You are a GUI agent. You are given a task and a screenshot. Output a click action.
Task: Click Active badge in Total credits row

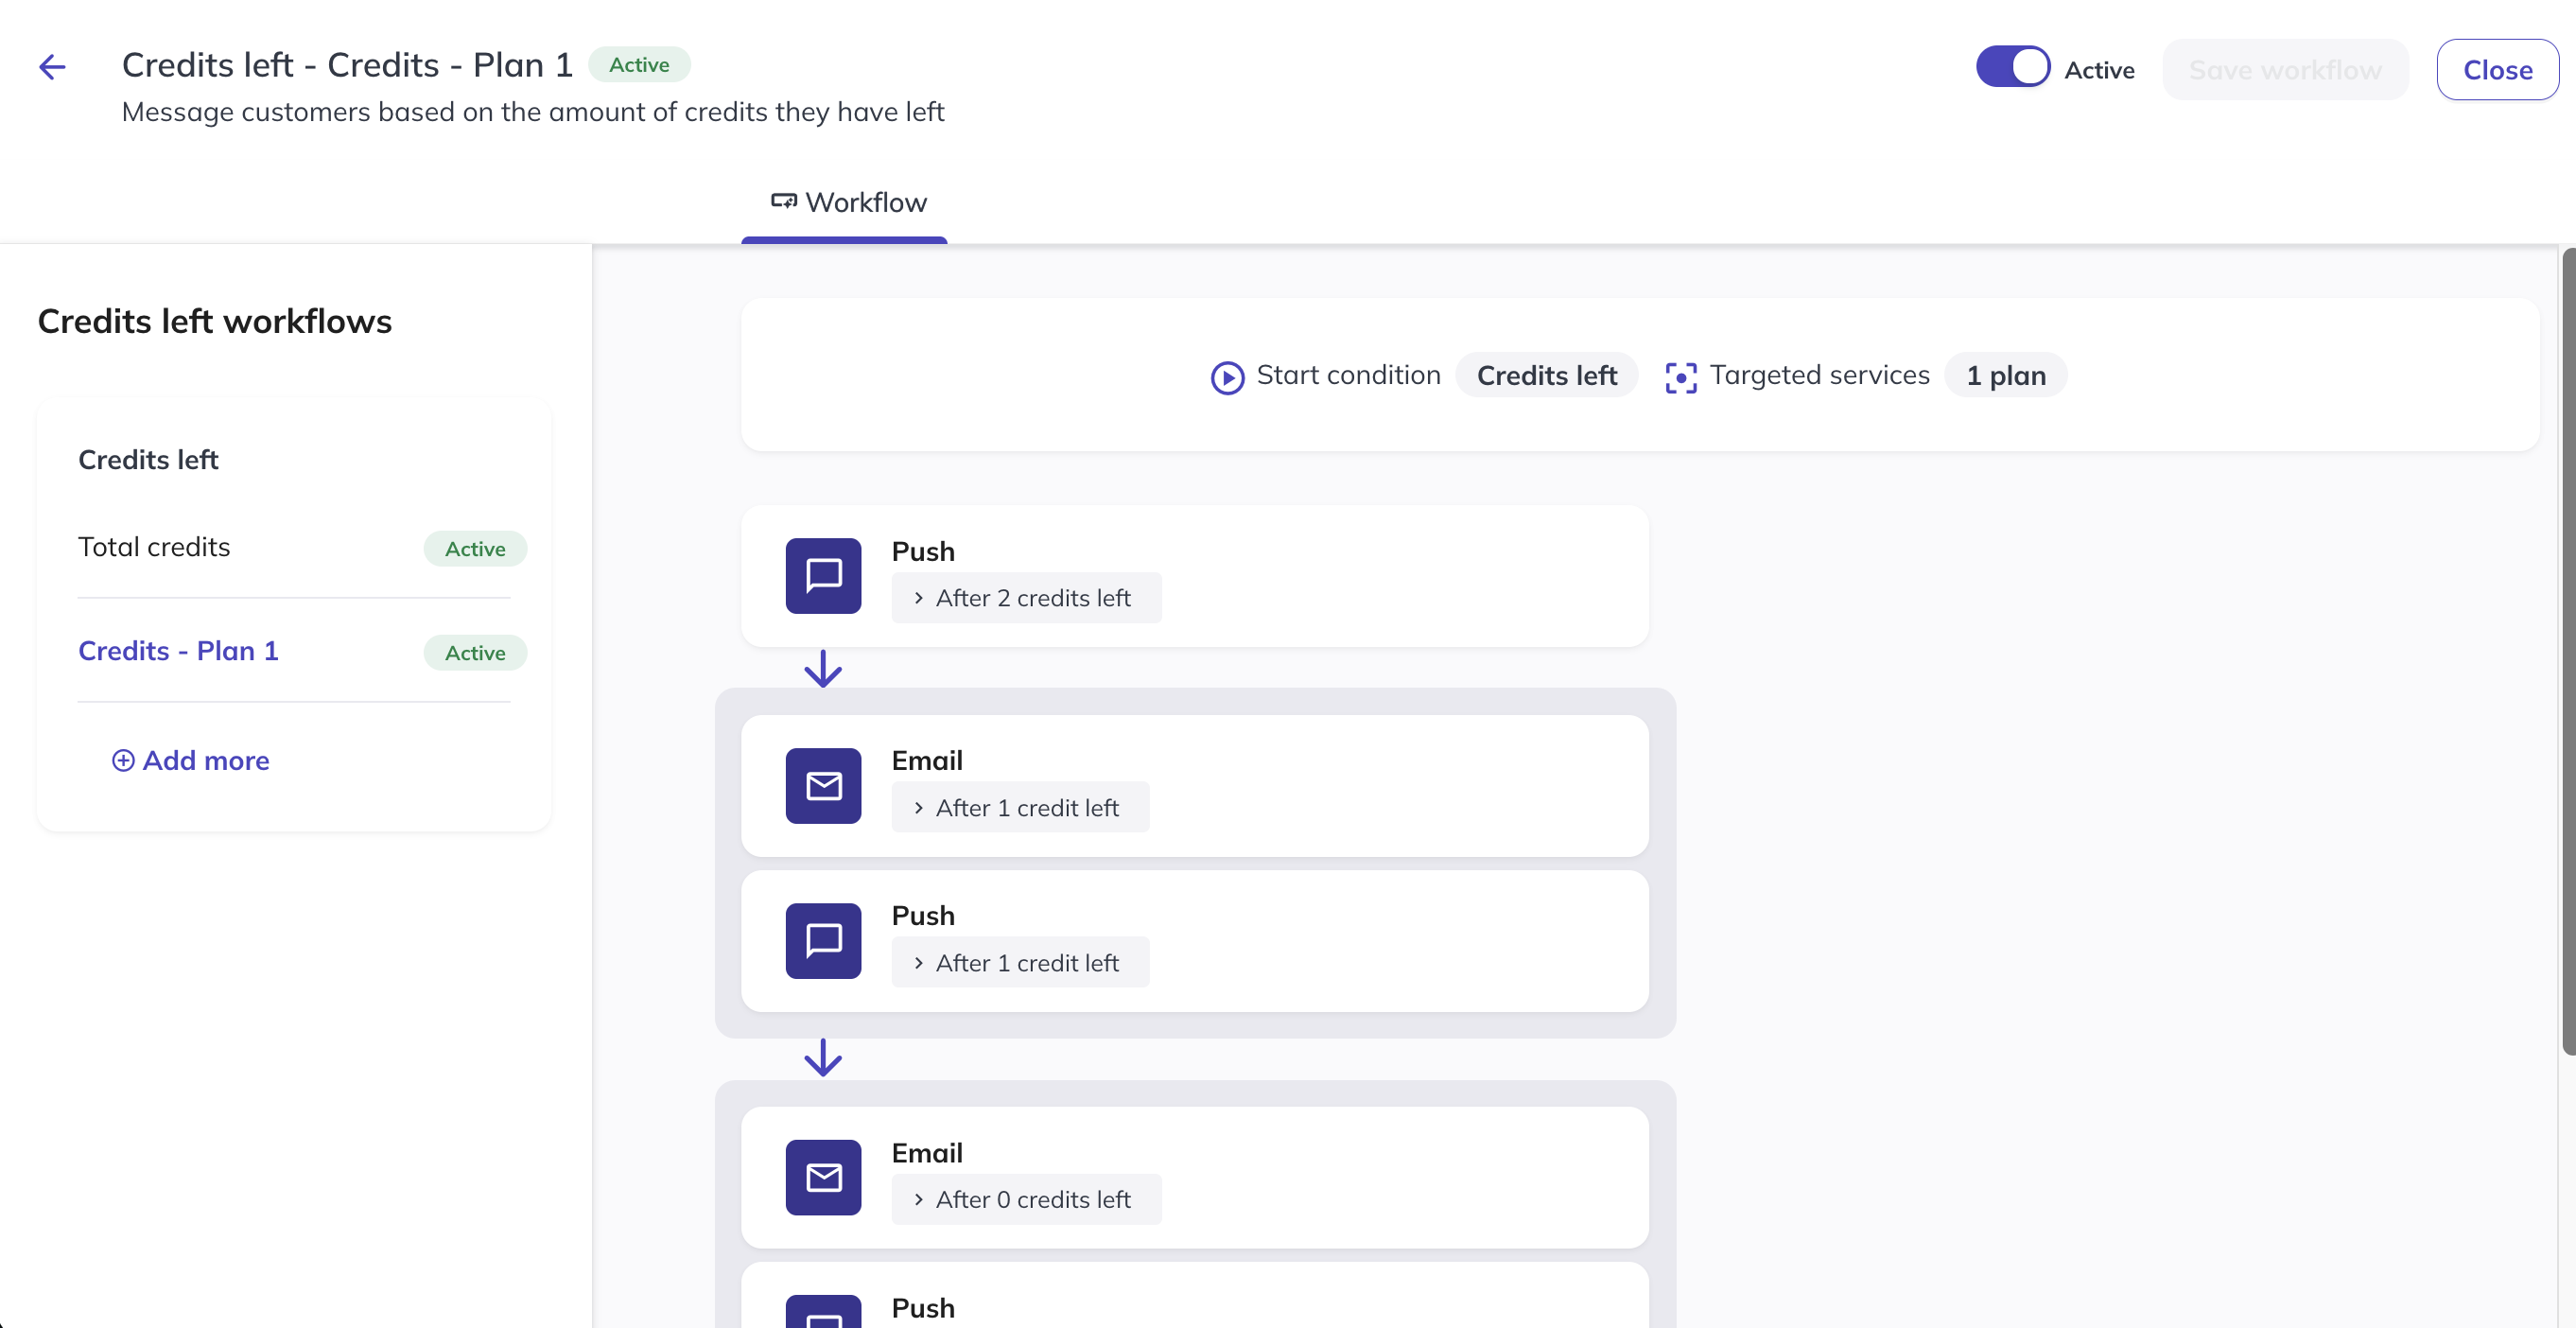pyautogui.click(x=475, y=549)
